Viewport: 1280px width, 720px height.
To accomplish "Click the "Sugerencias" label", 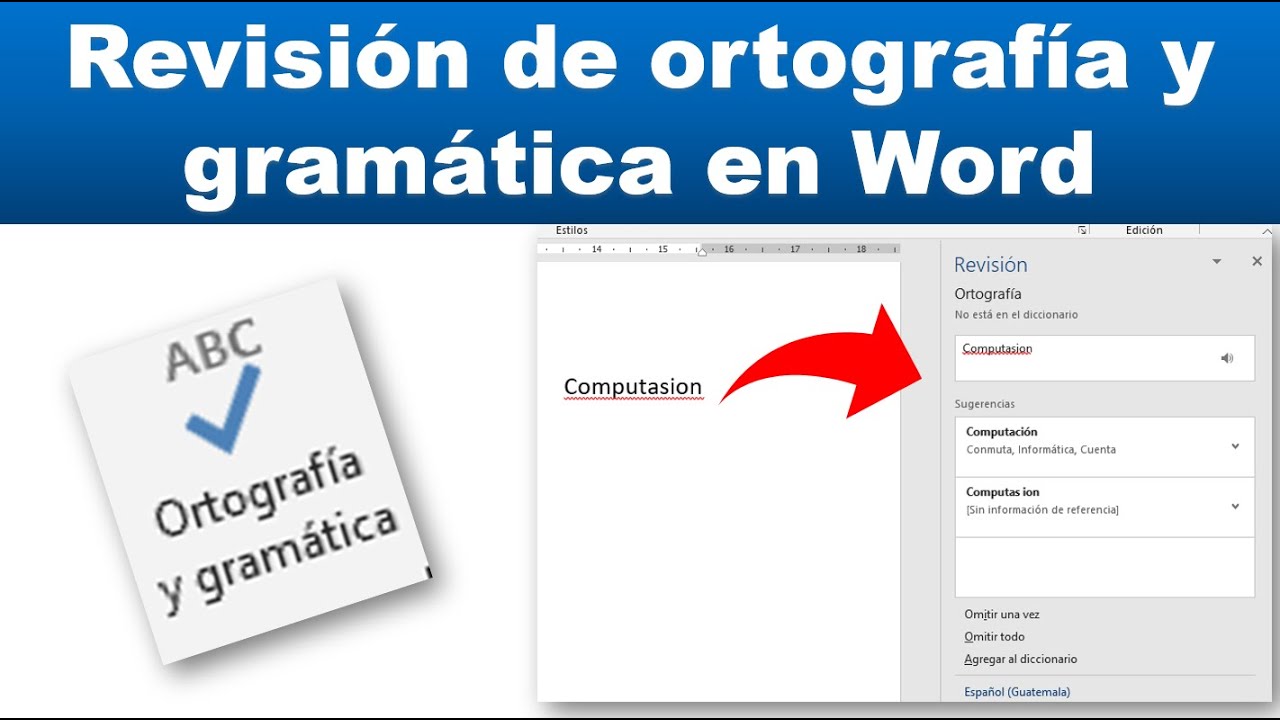I will (x=985, y=404).
